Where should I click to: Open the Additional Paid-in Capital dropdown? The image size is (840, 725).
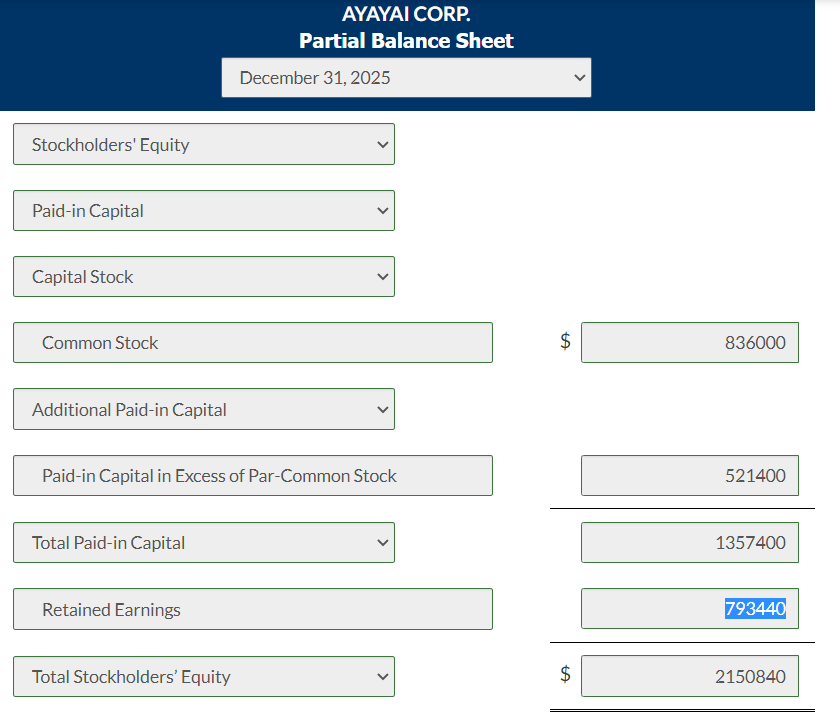pos(203,409)
